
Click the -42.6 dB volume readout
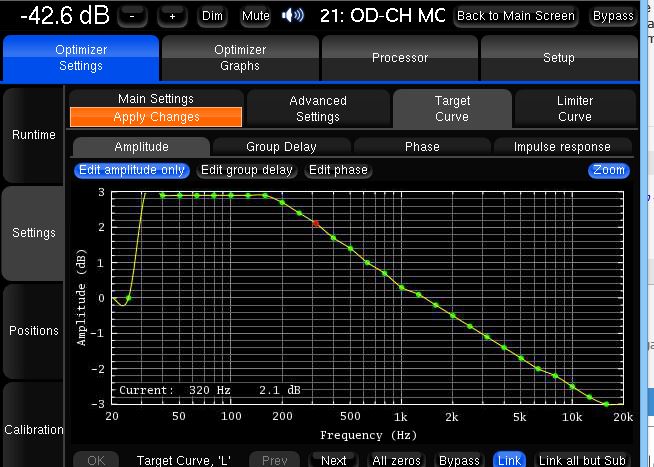coord(65,16)
